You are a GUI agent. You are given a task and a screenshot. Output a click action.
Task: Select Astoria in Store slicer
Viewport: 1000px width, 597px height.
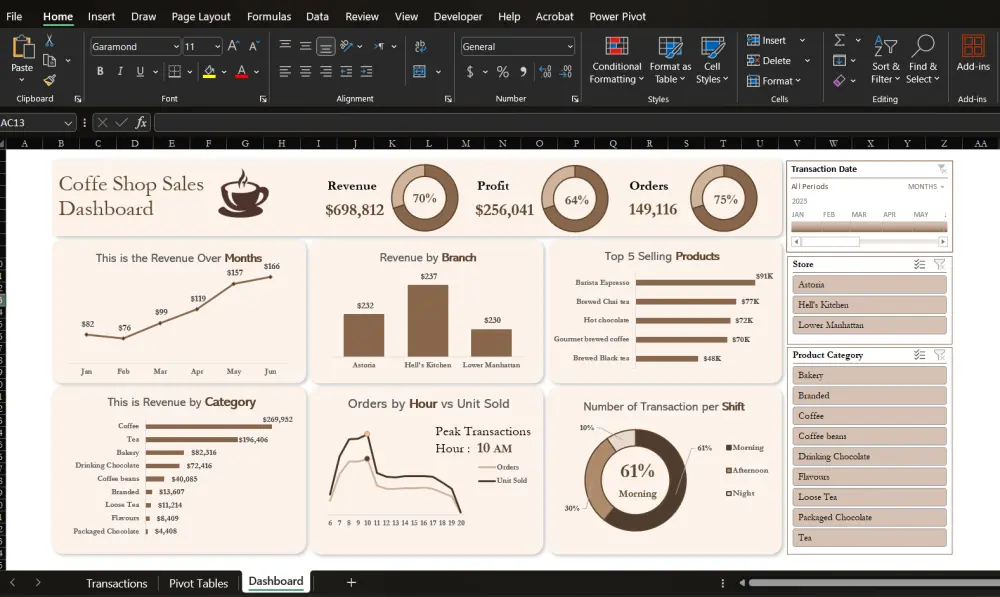pos(869,284)
